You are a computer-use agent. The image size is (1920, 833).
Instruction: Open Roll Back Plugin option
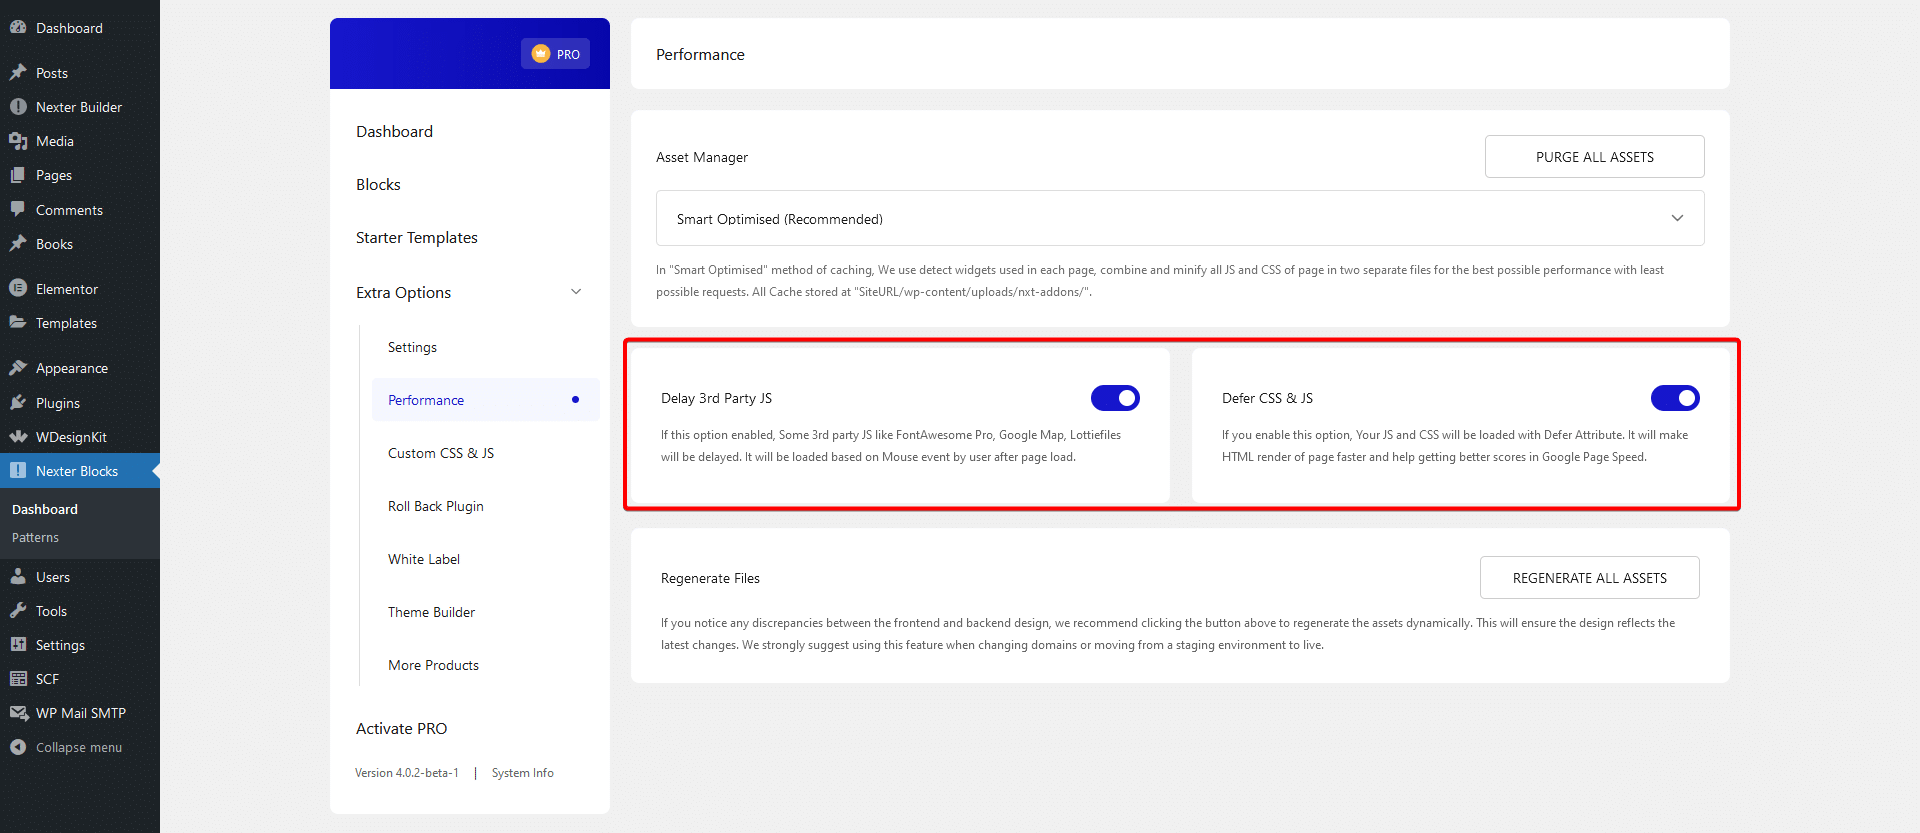tap(436, 506)
